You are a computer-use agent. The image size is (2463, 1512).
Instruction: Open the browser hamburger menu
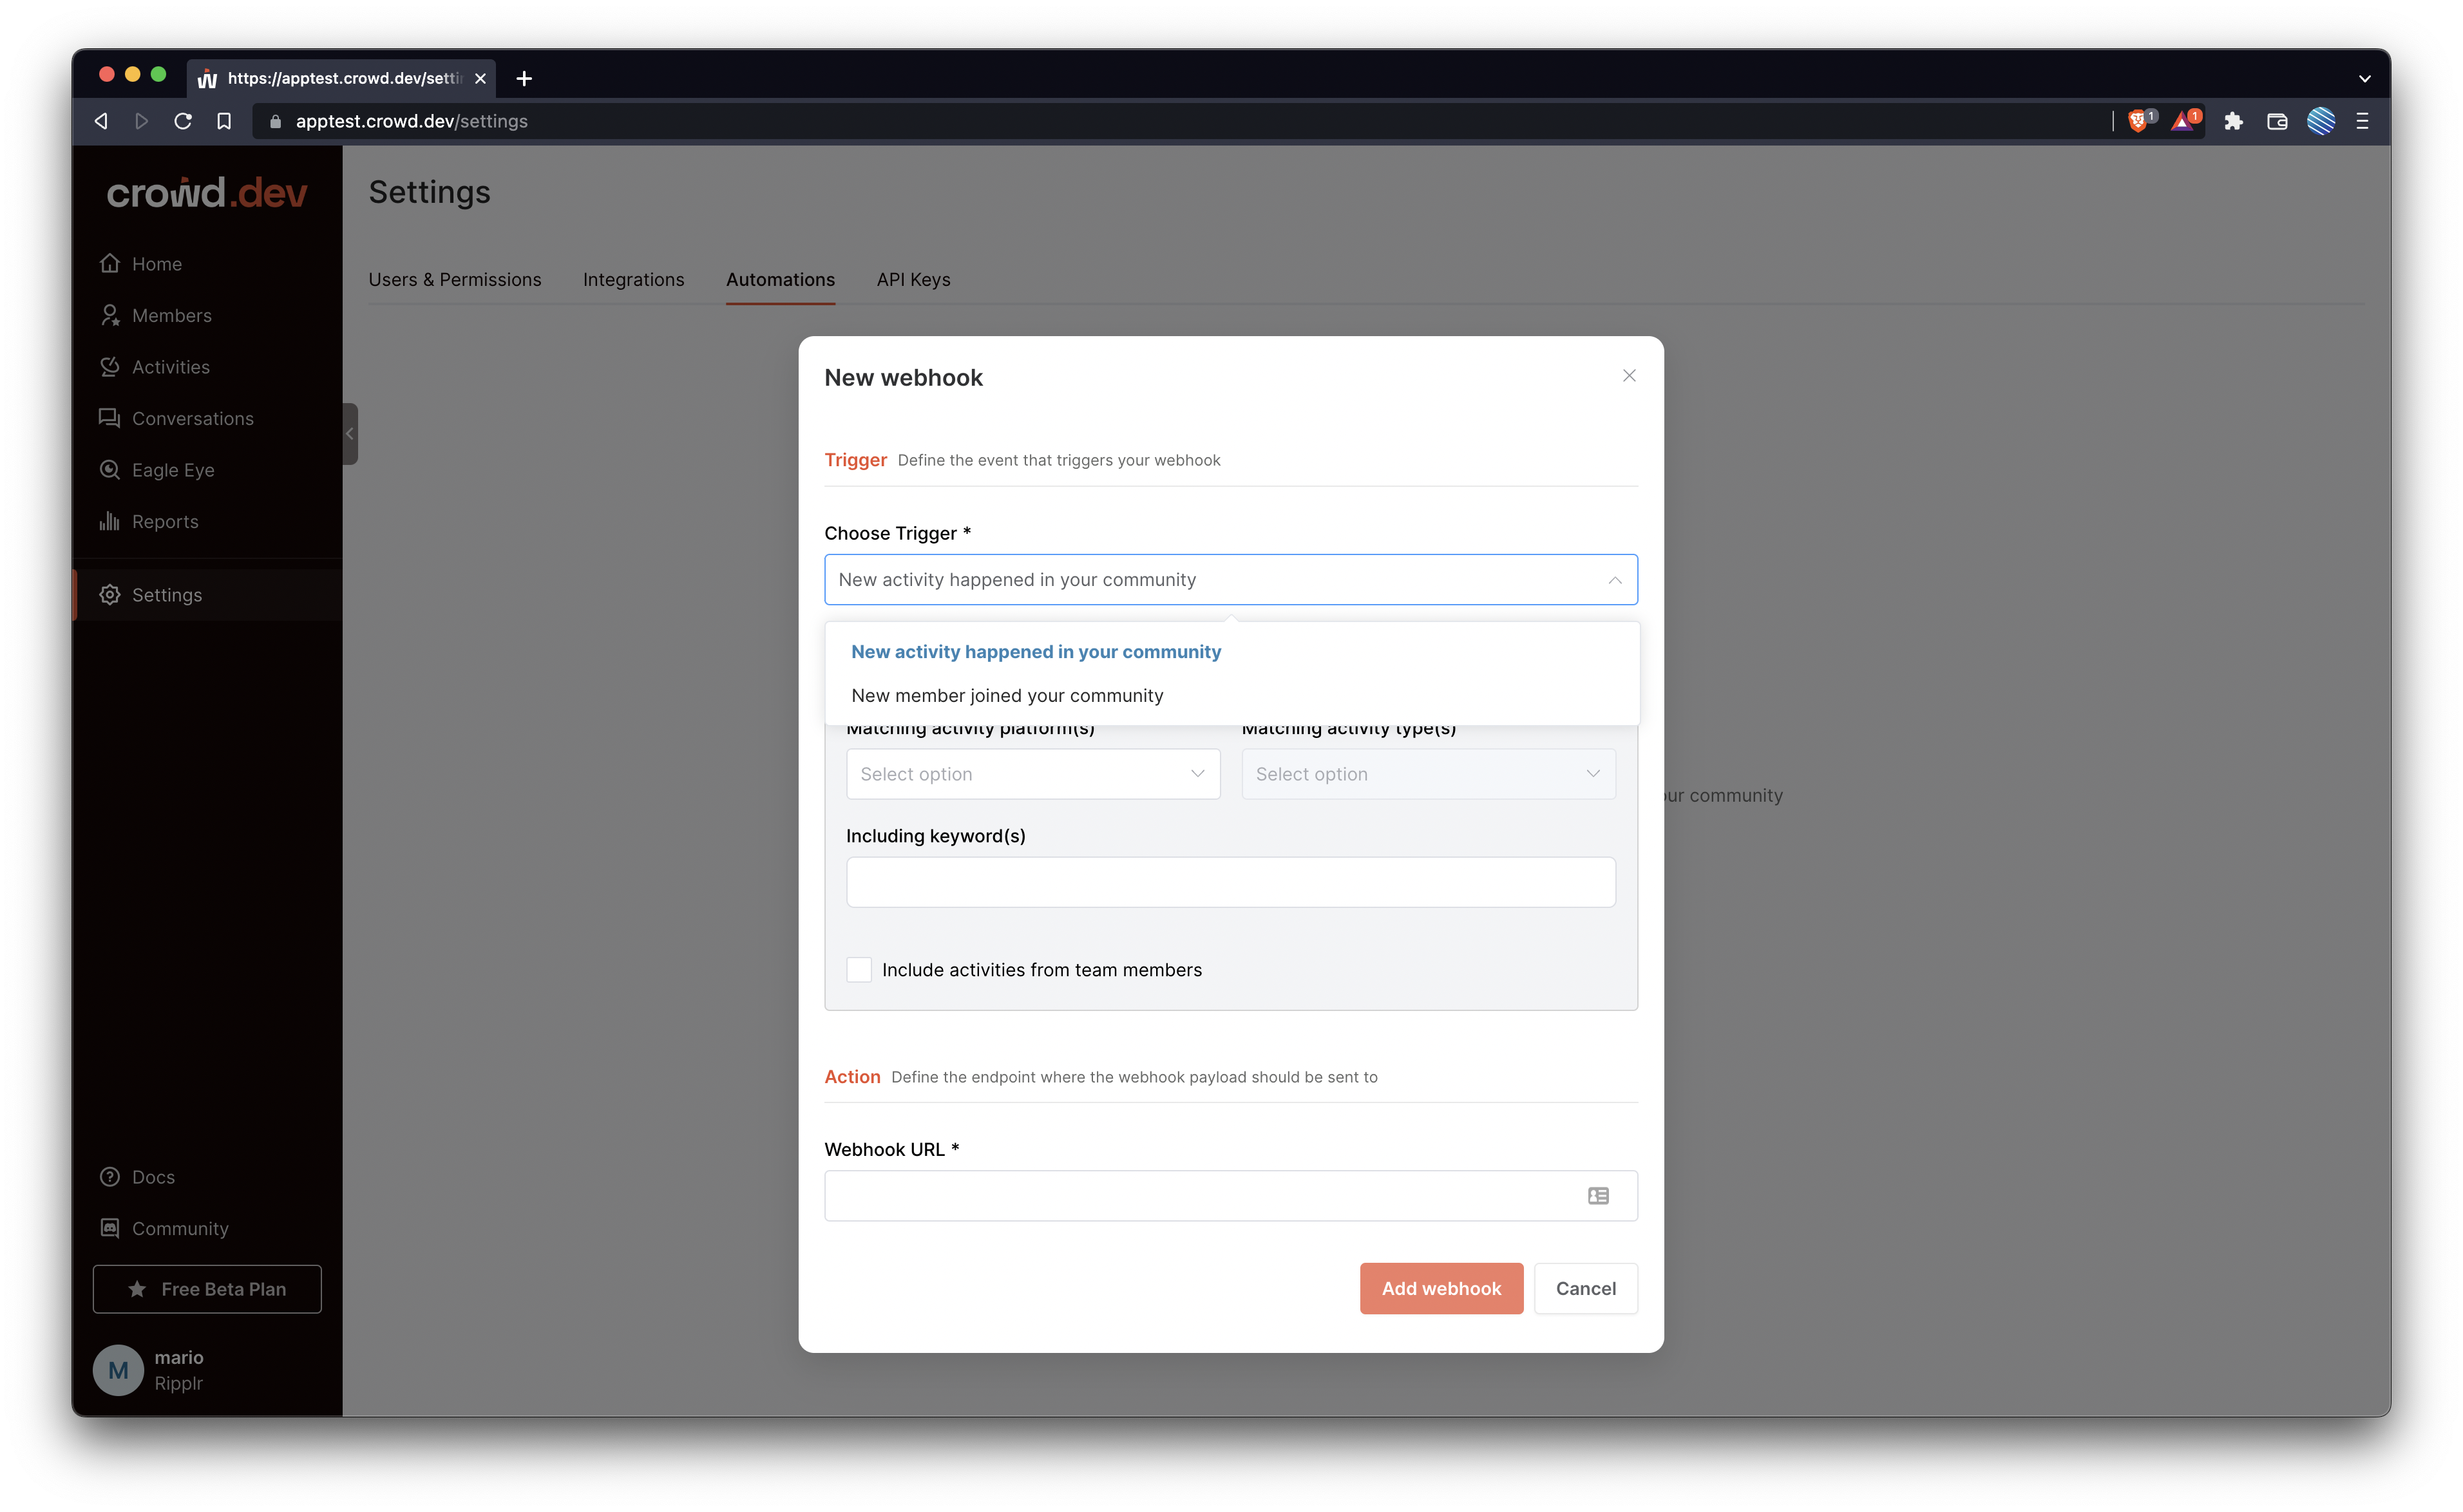pyautogui.click(x=2362, y=121)
